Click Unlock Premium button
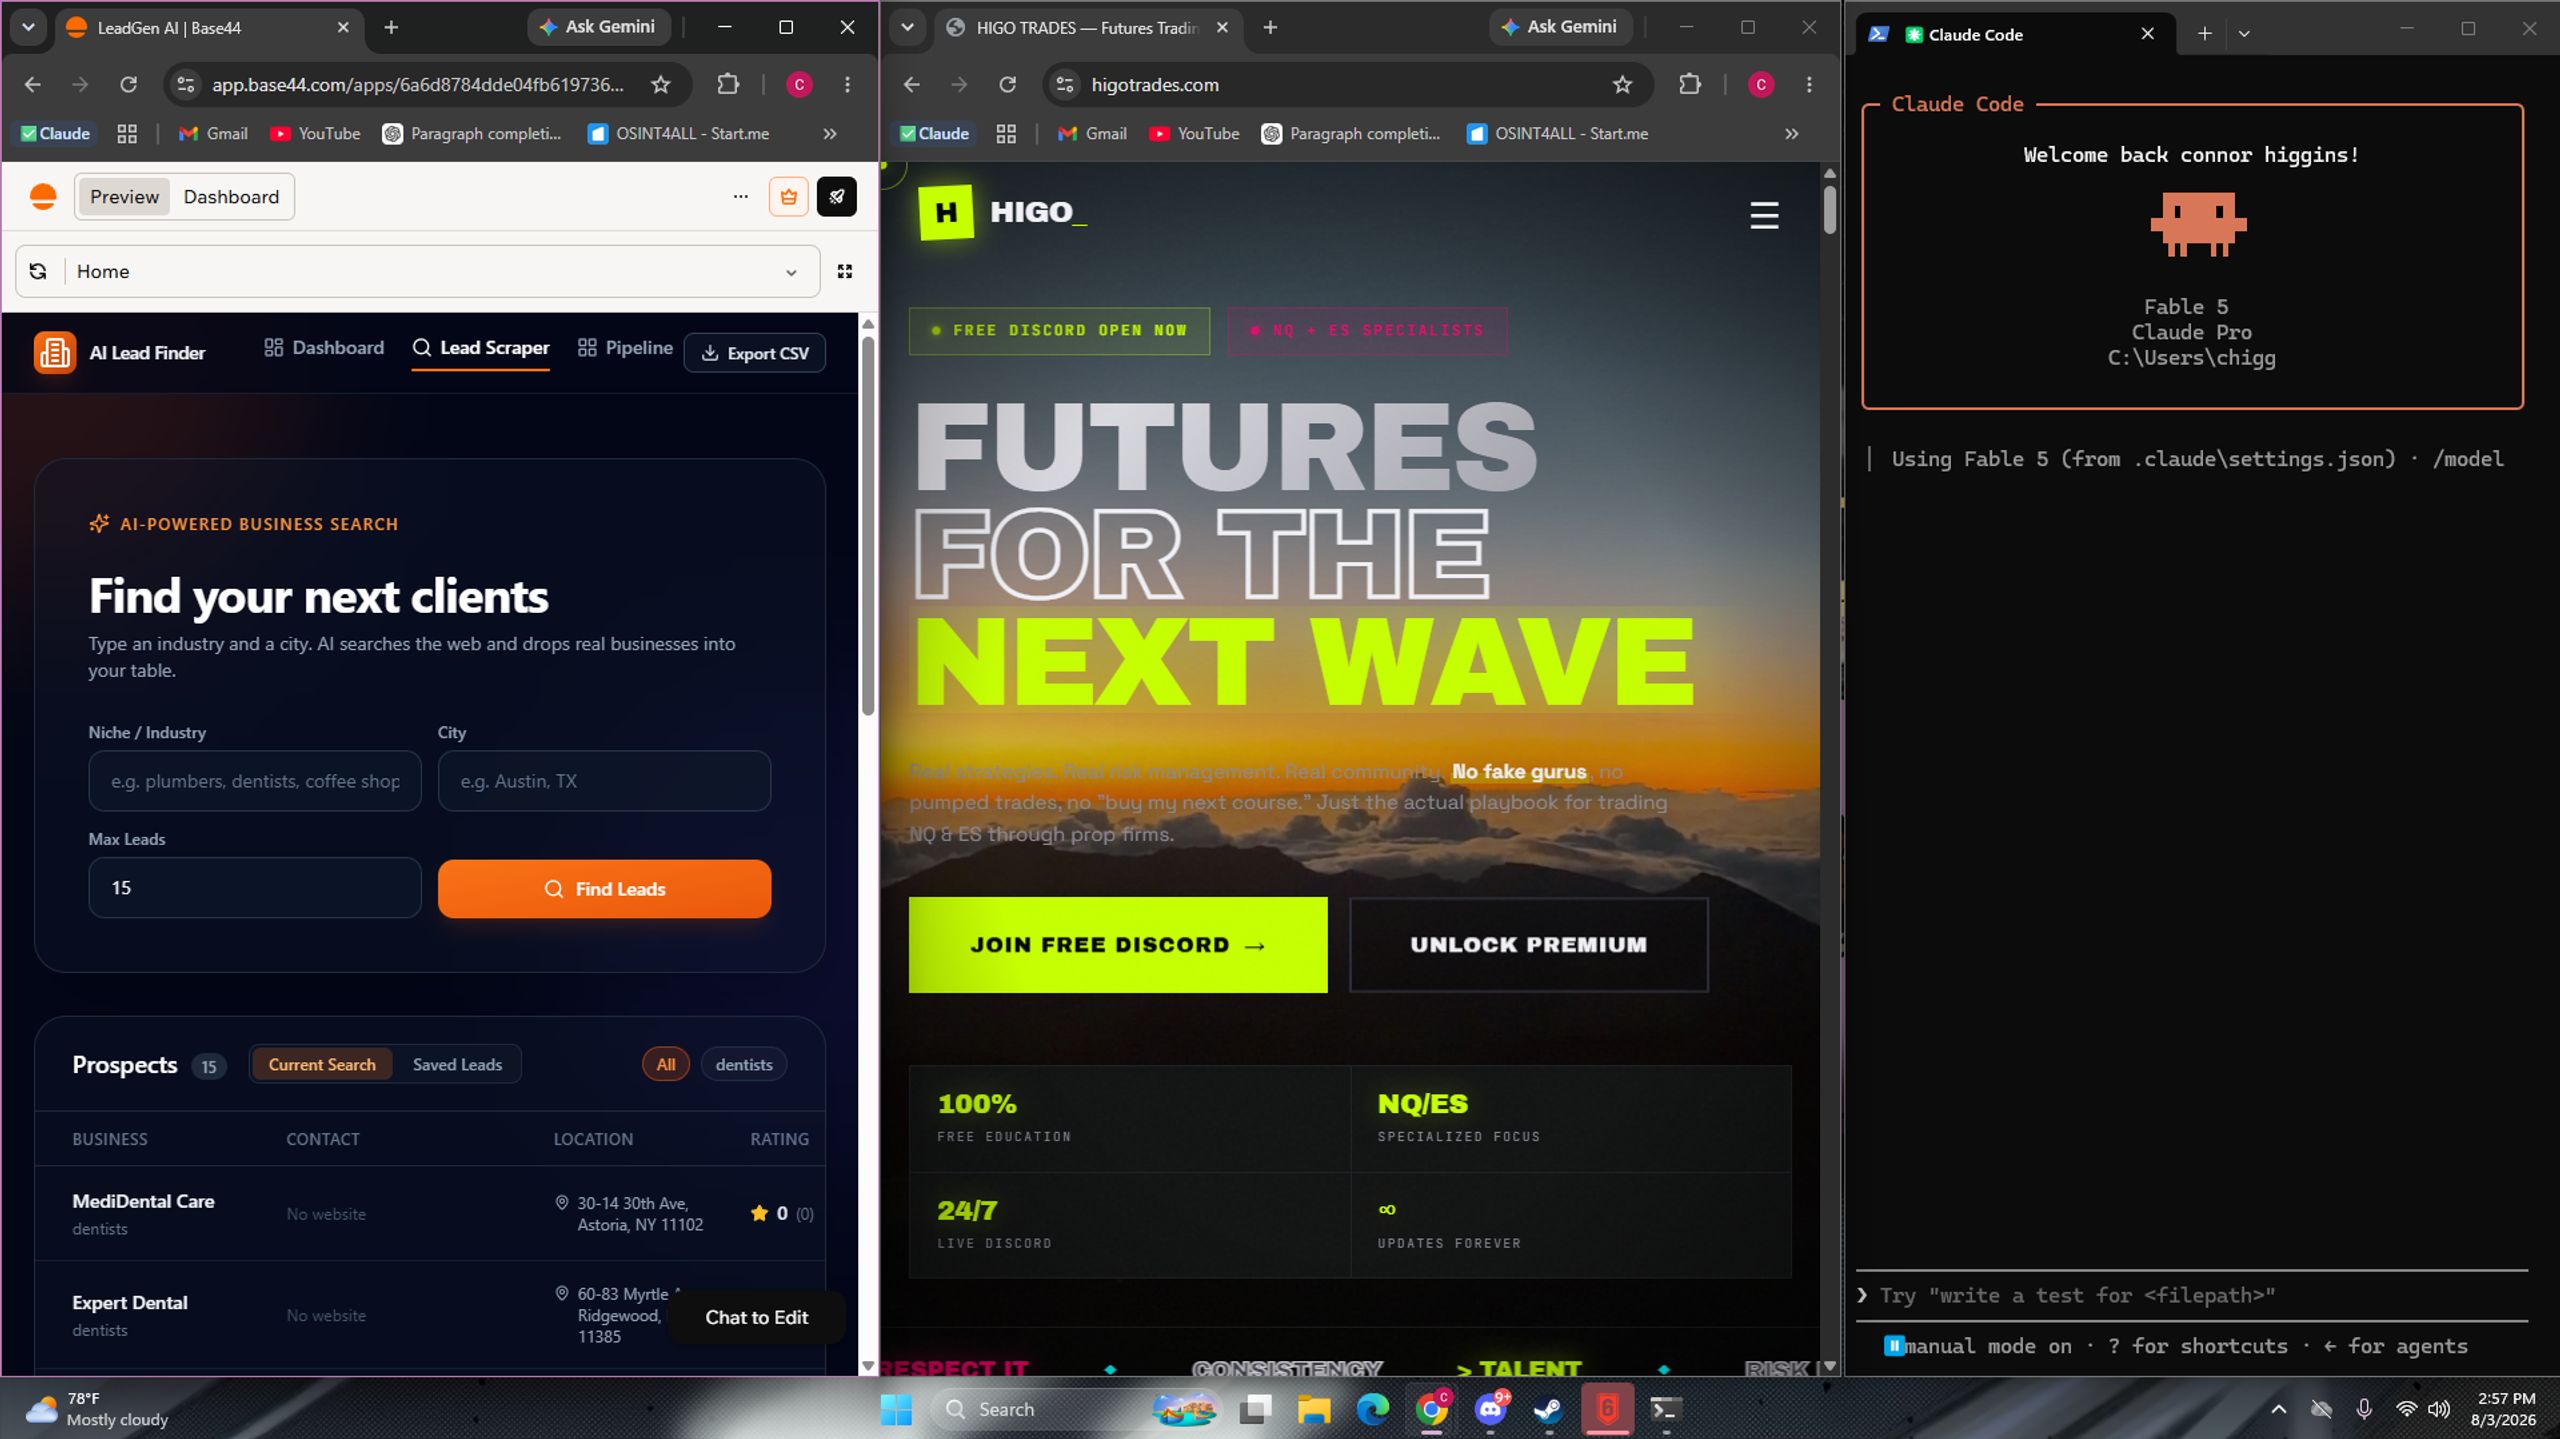 point(1528,945)
